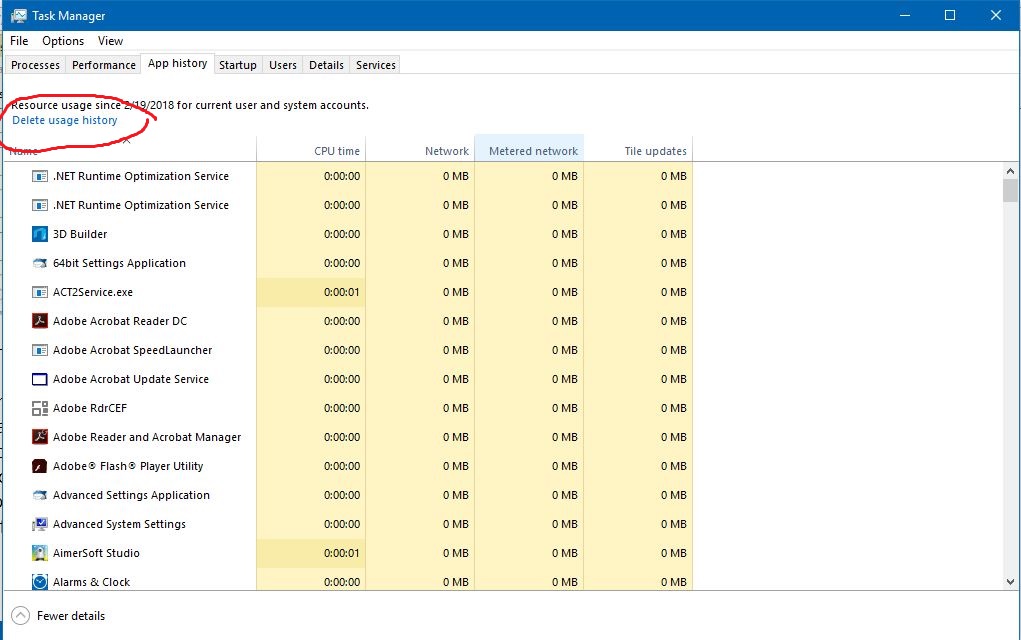Image resolution: width=1021 pixels, height=640 pixels.
Task: Sort by the CPU time column header
Action: (336, 151)
